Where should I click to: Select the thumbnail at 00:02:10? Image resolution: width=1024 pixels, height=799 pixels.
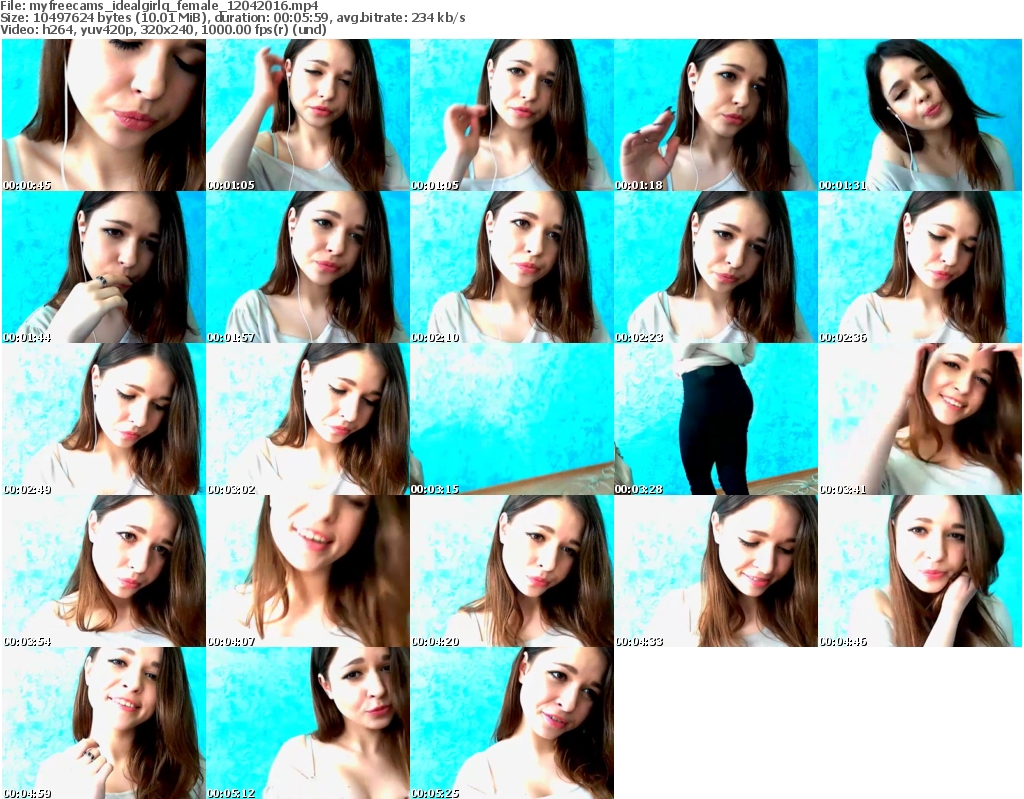[511, 267]
